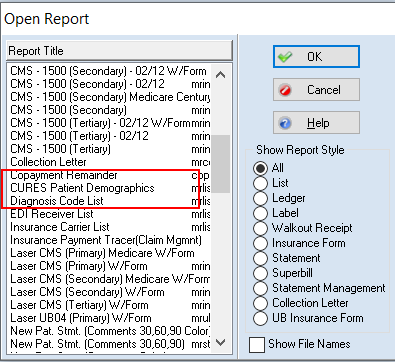Select CMS - 1500 (Secondary) Medicare Century

click(x=110, y=97)
